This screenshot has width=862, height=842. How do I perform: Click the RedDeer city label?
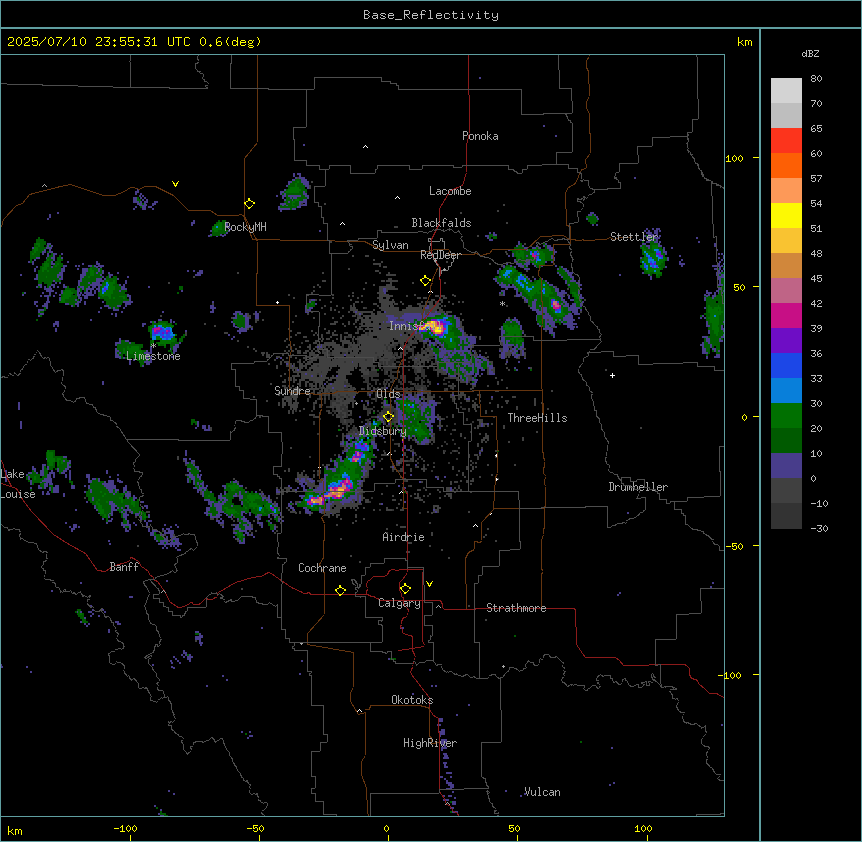(440, 255)
